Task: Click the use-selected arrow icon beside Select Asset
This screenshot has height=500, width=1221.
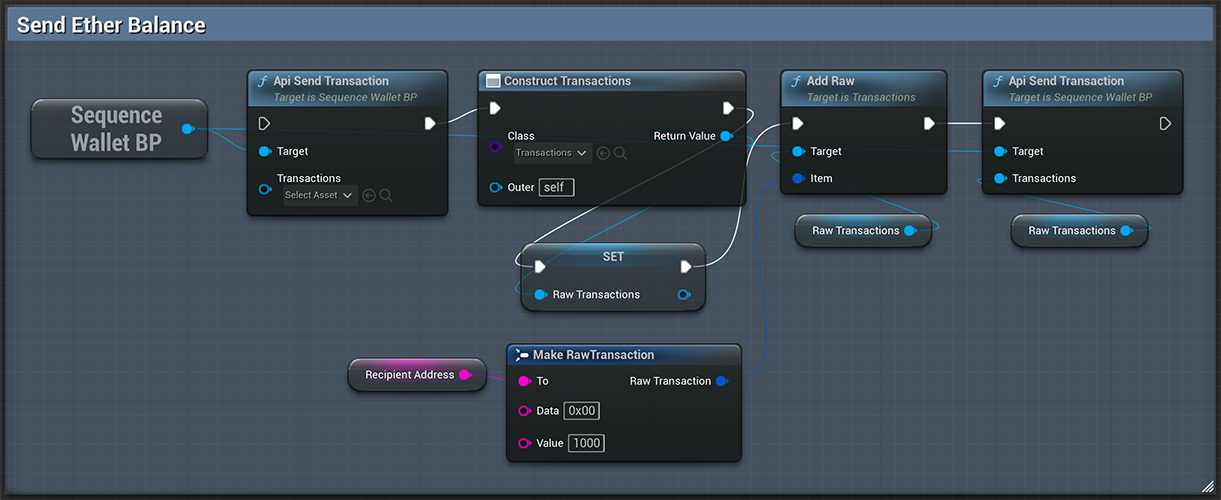Action: pos(369,196)
